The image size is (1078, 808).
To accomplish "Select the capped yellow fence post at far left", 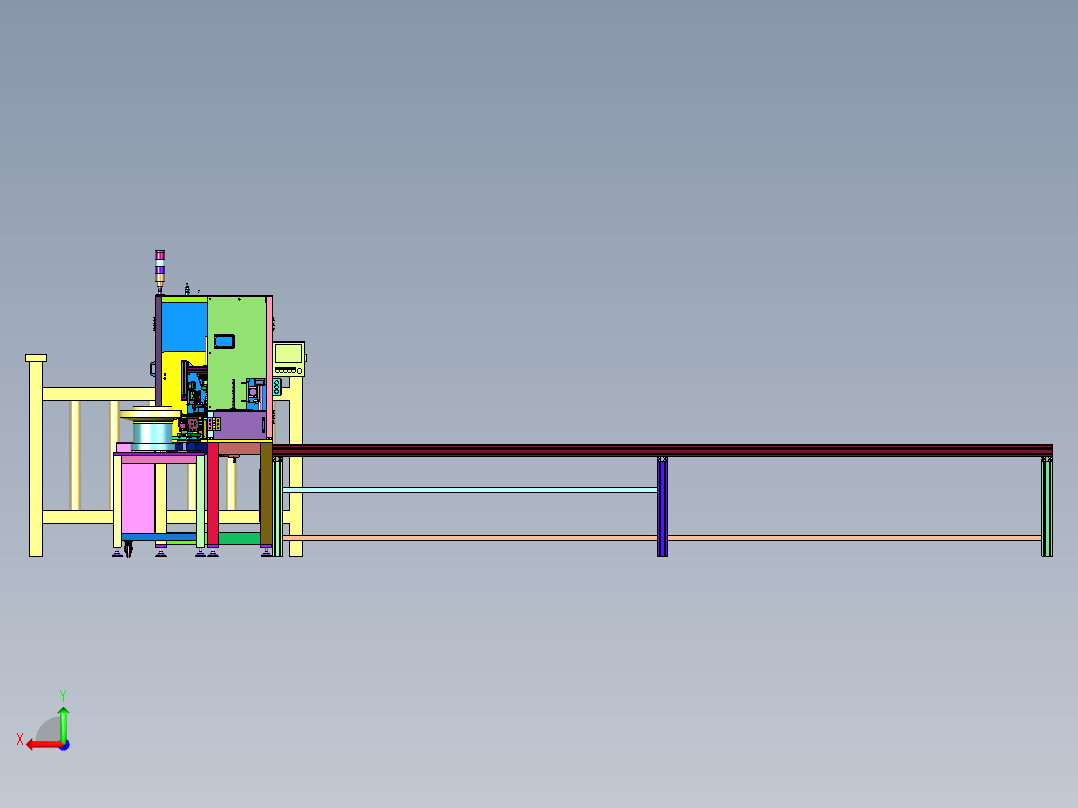I will click(36, 455).
